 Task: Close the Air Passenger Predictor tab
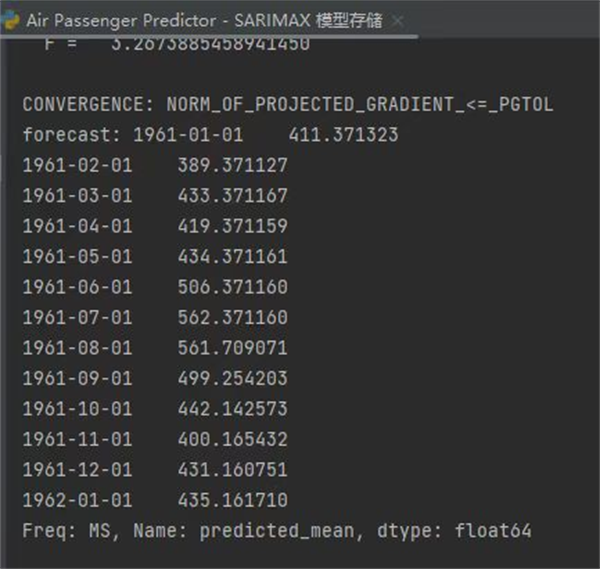coord(397,20)
